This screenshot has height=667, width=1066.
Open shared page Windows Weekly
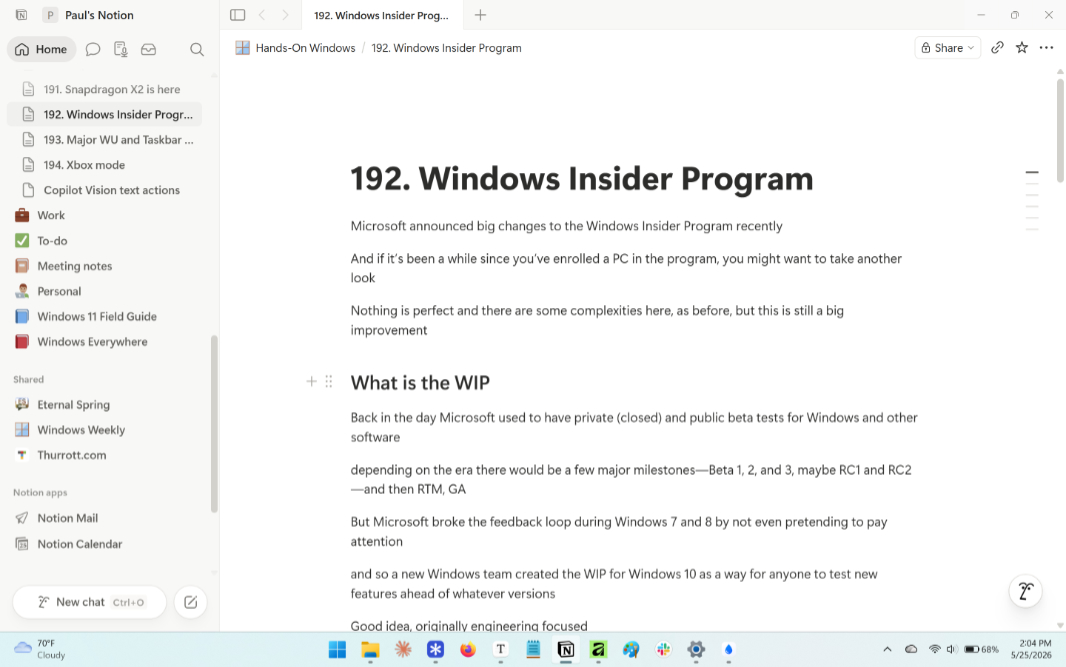[x=105, y=430]
